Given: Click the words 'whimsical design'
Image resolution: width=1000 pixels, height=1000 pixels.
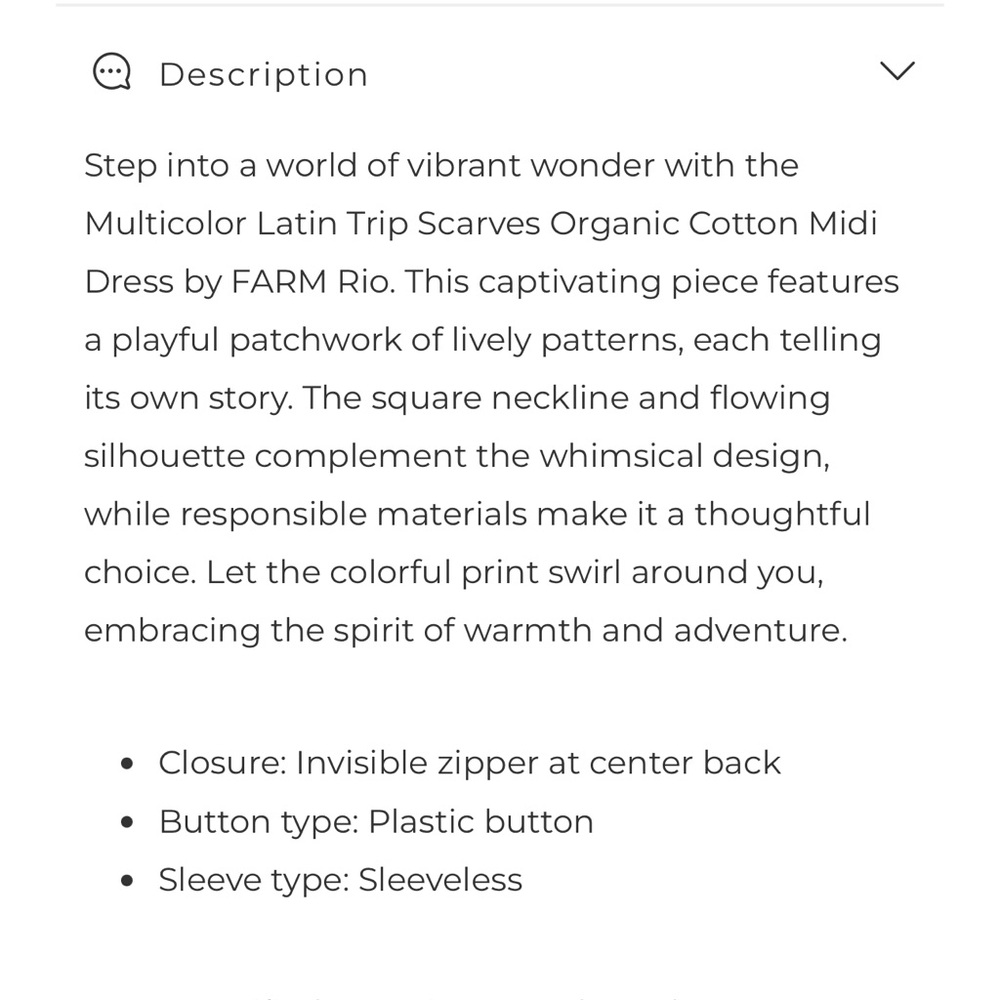Looking at the screenshot, I should pos(684,456).
